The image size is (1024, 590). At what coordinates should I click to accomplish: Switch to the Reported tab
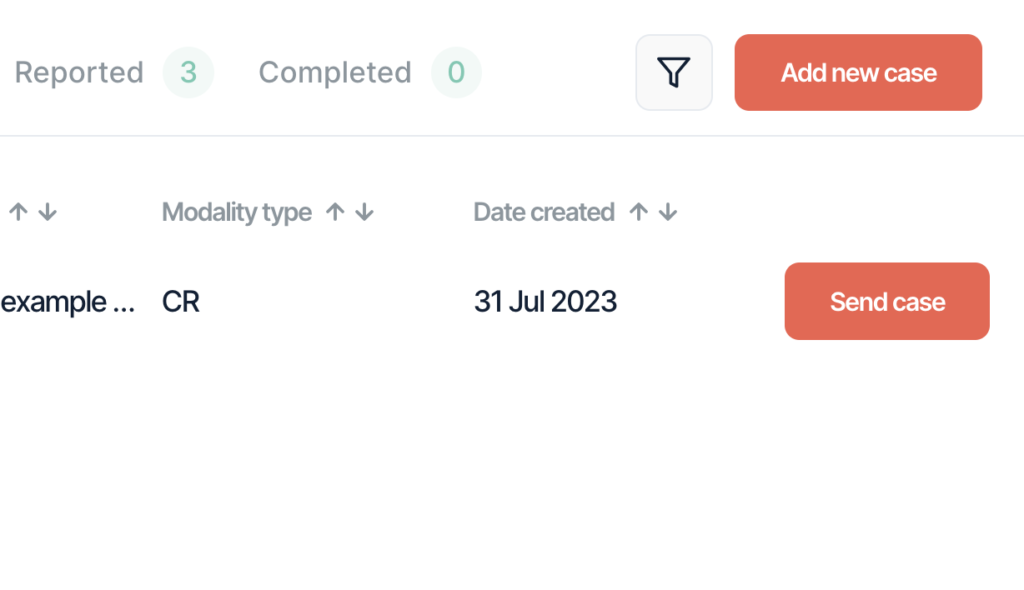pos(79,72)
